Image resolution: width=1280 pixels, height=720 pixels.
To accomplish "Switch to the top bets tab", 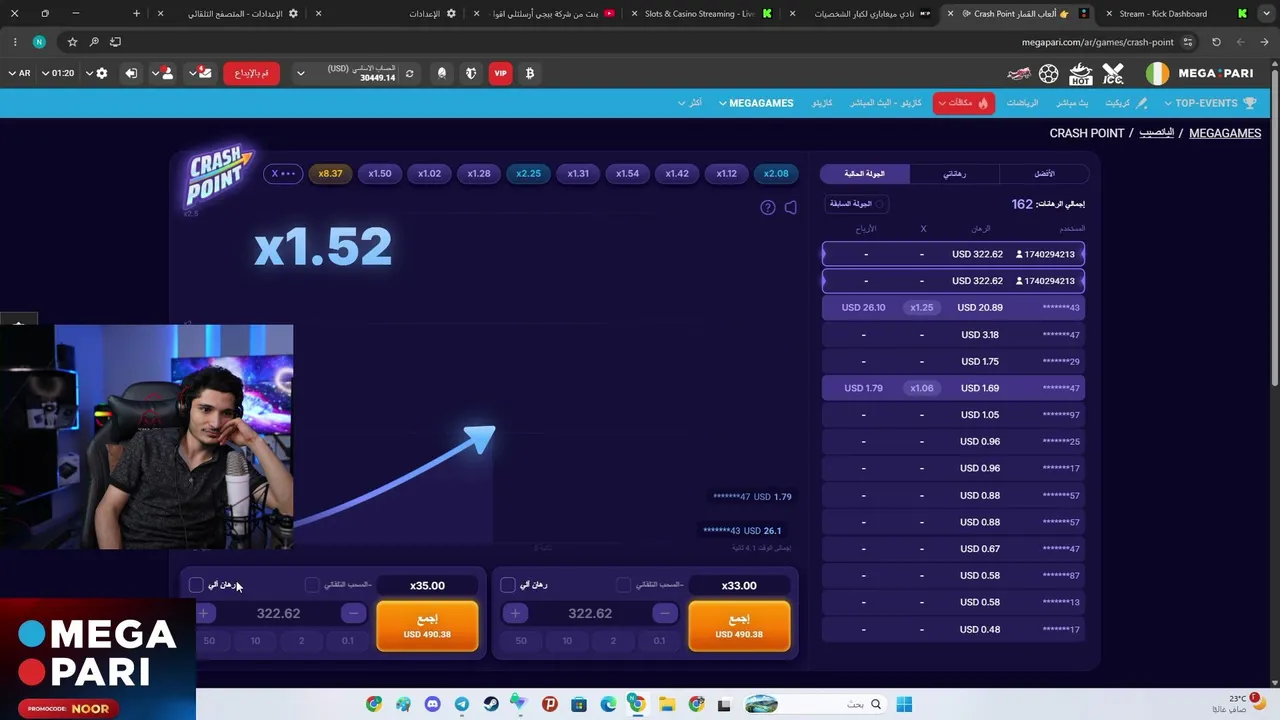I will 1044,174.
